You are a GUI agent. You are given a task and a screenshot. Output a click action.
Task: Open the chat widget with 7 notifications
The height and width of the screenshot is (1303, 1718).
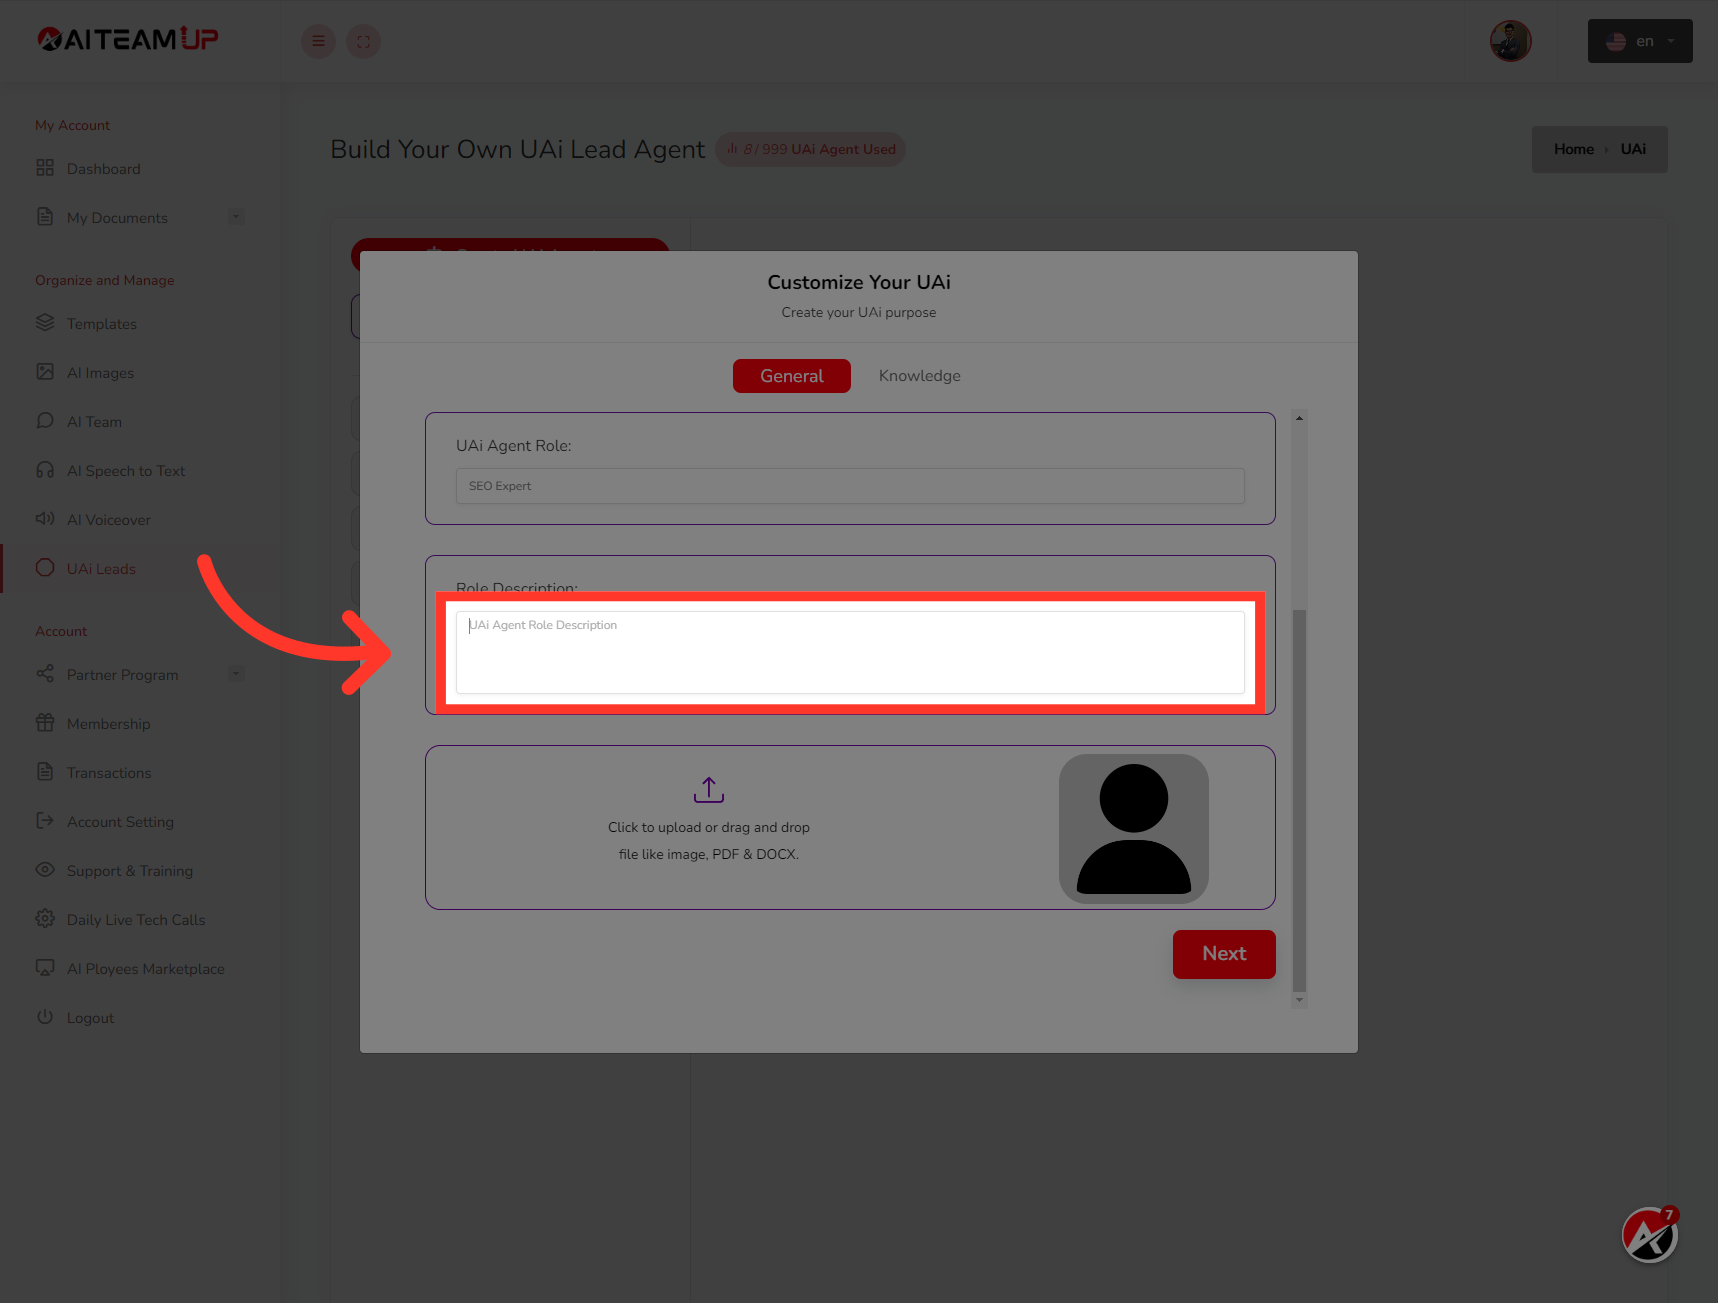point(1649,1235)
